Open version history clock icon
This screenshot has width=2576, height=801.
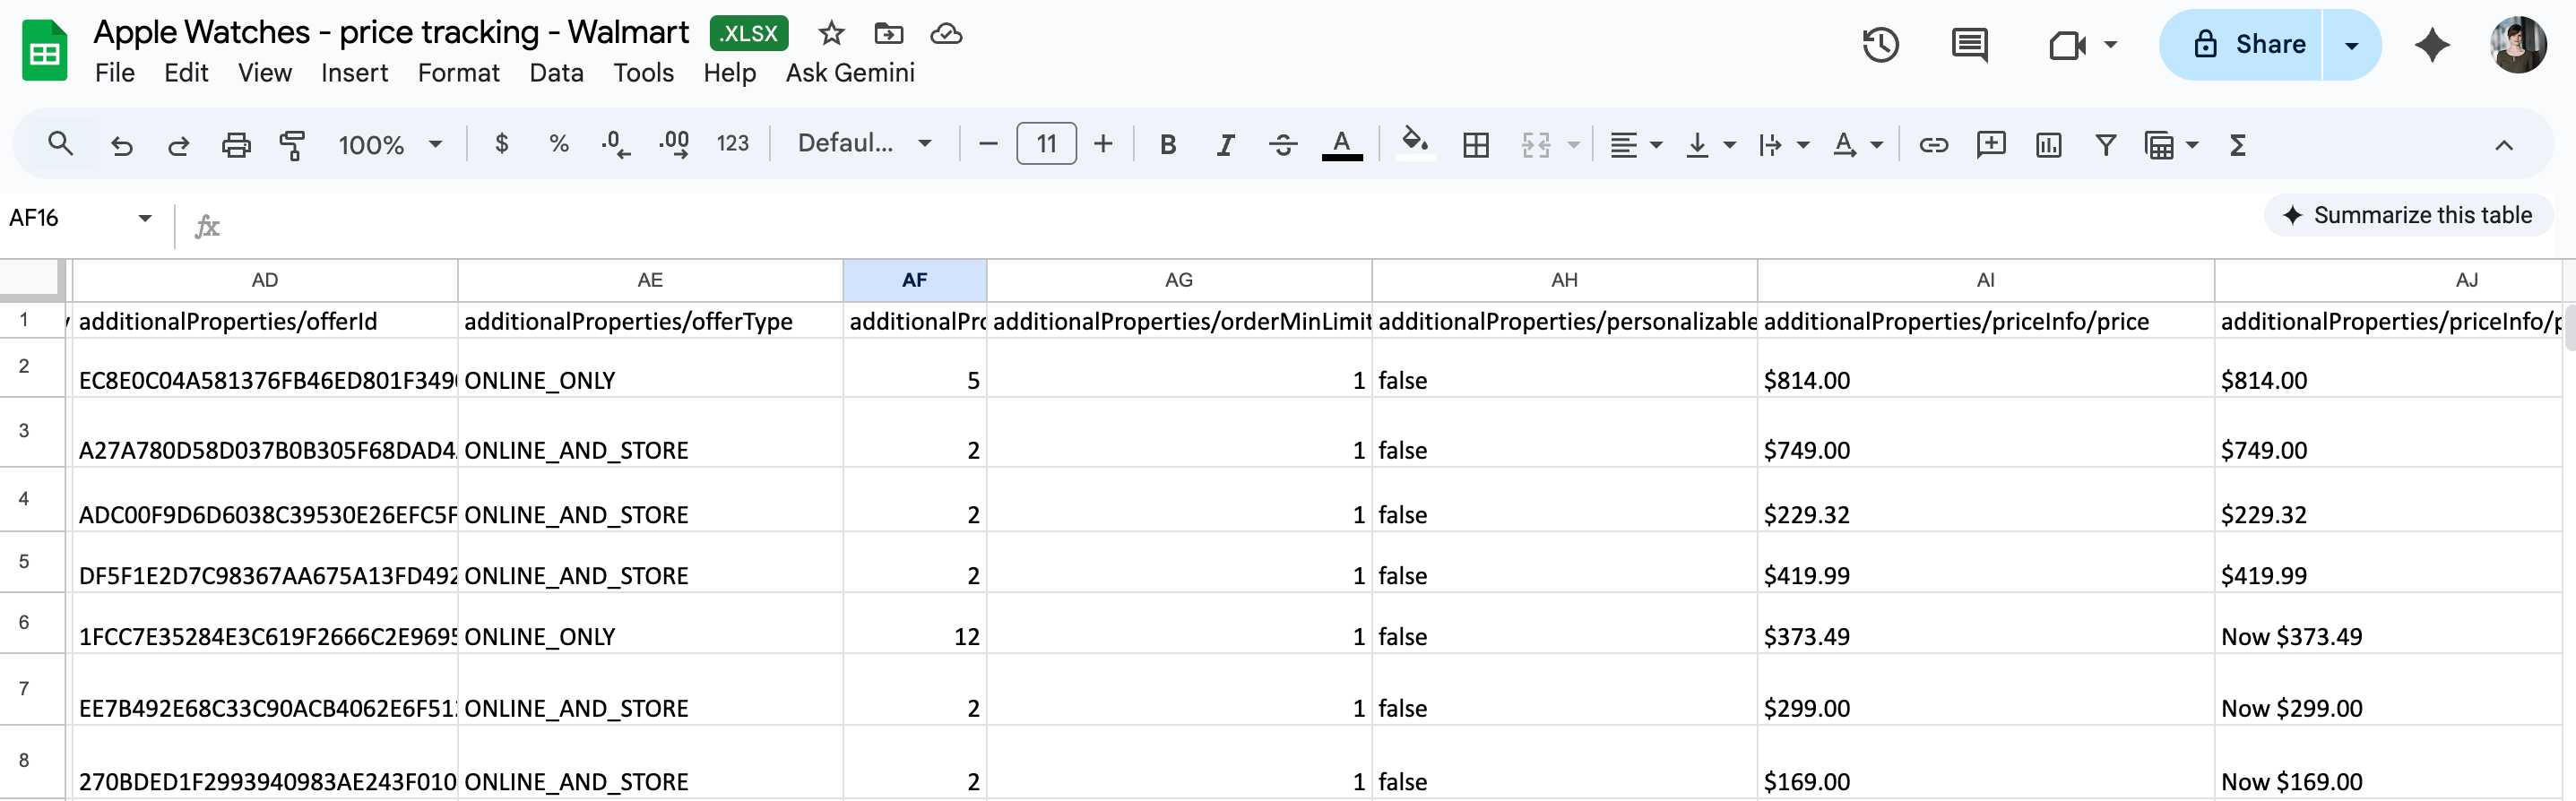click(x=1880, y=45)
